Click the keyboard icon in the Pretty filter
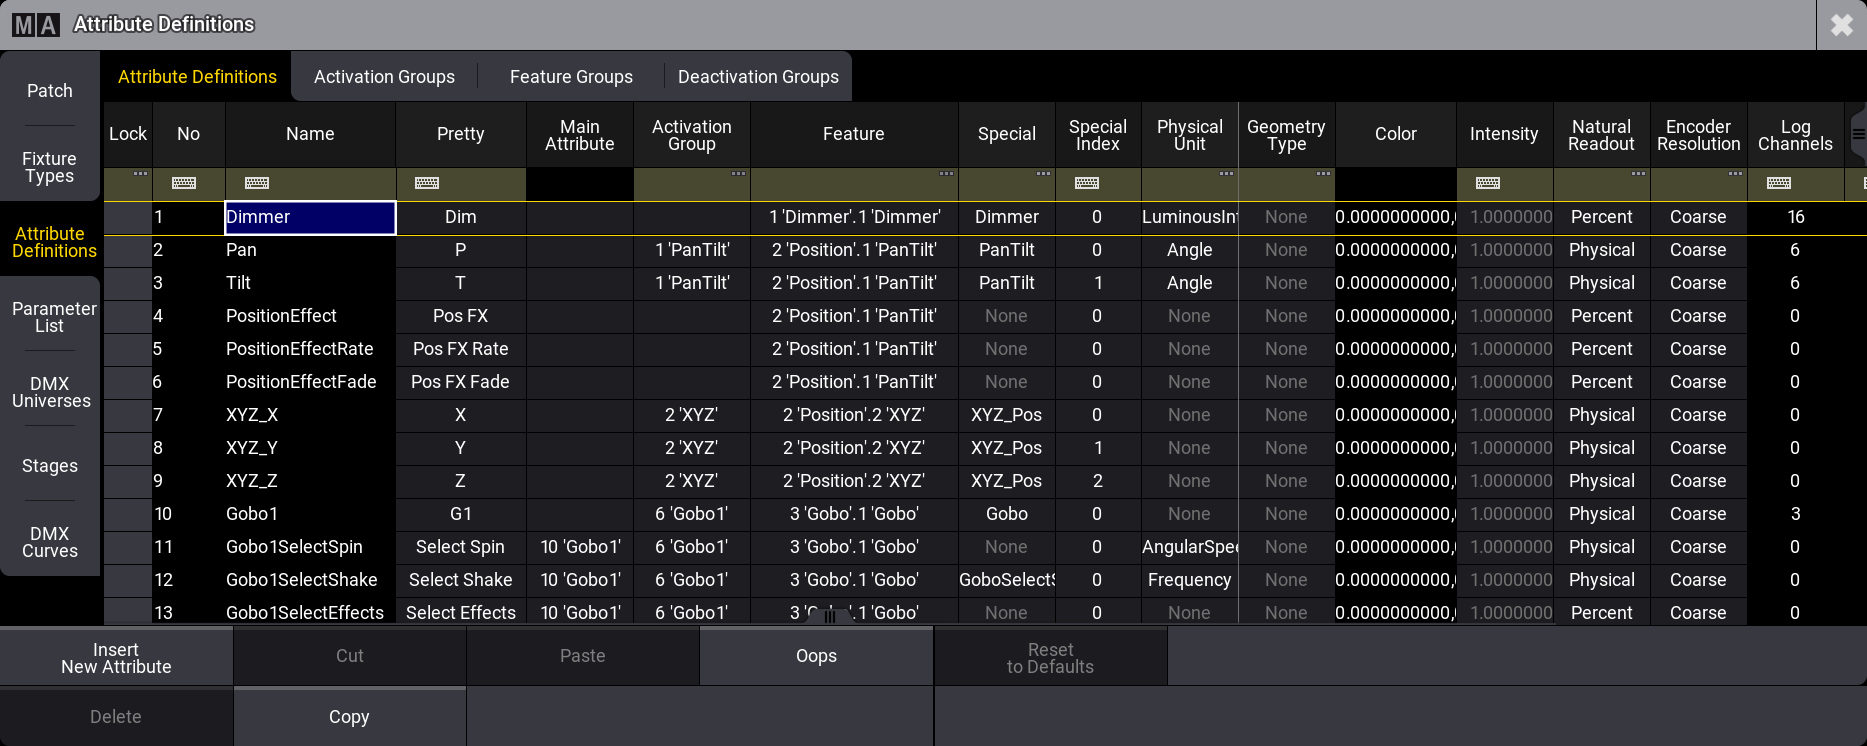This screenshot has height=746, width=1867. tap(427, 183)
